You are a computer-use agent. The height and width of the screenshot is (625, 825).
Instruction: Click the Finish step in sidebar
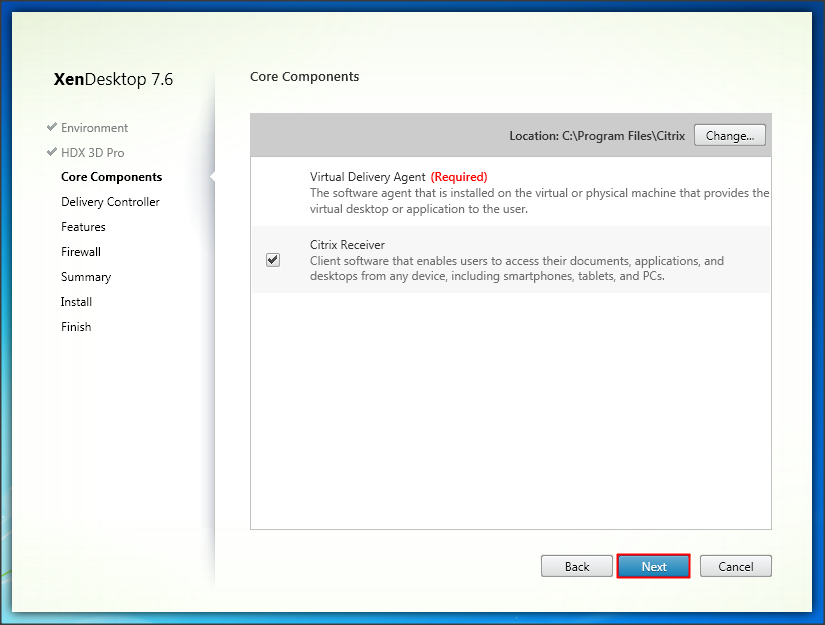76,327
